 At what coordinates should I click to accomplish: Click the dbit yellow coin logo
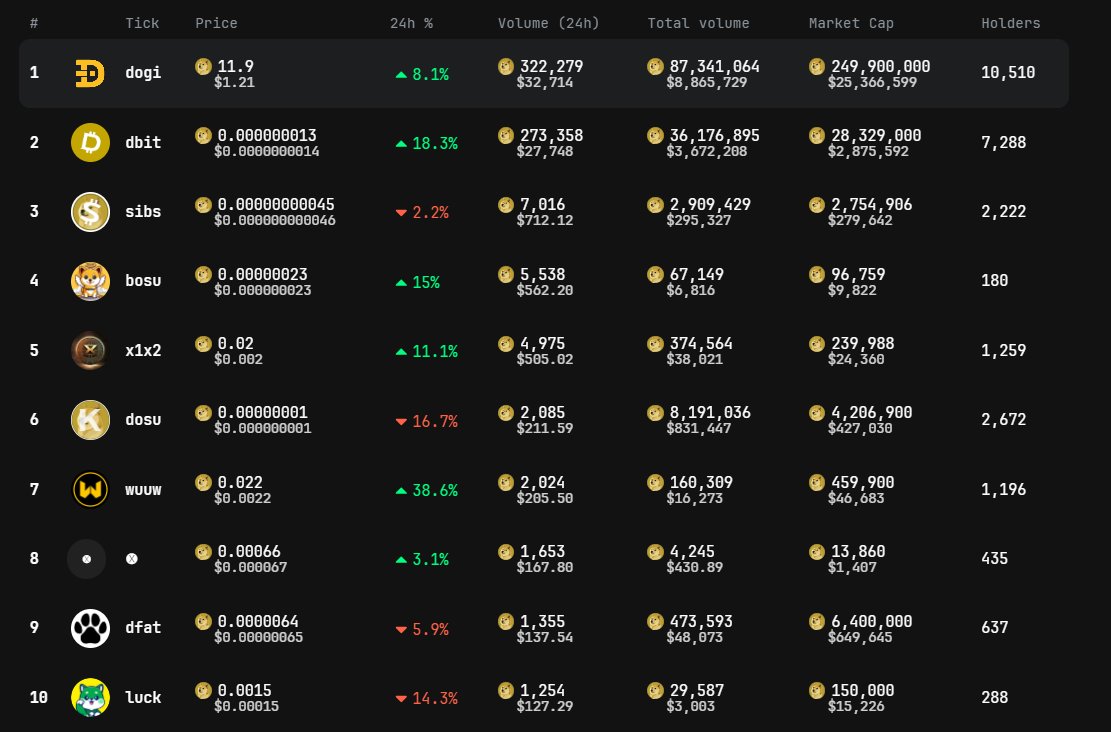coord(90,142)
